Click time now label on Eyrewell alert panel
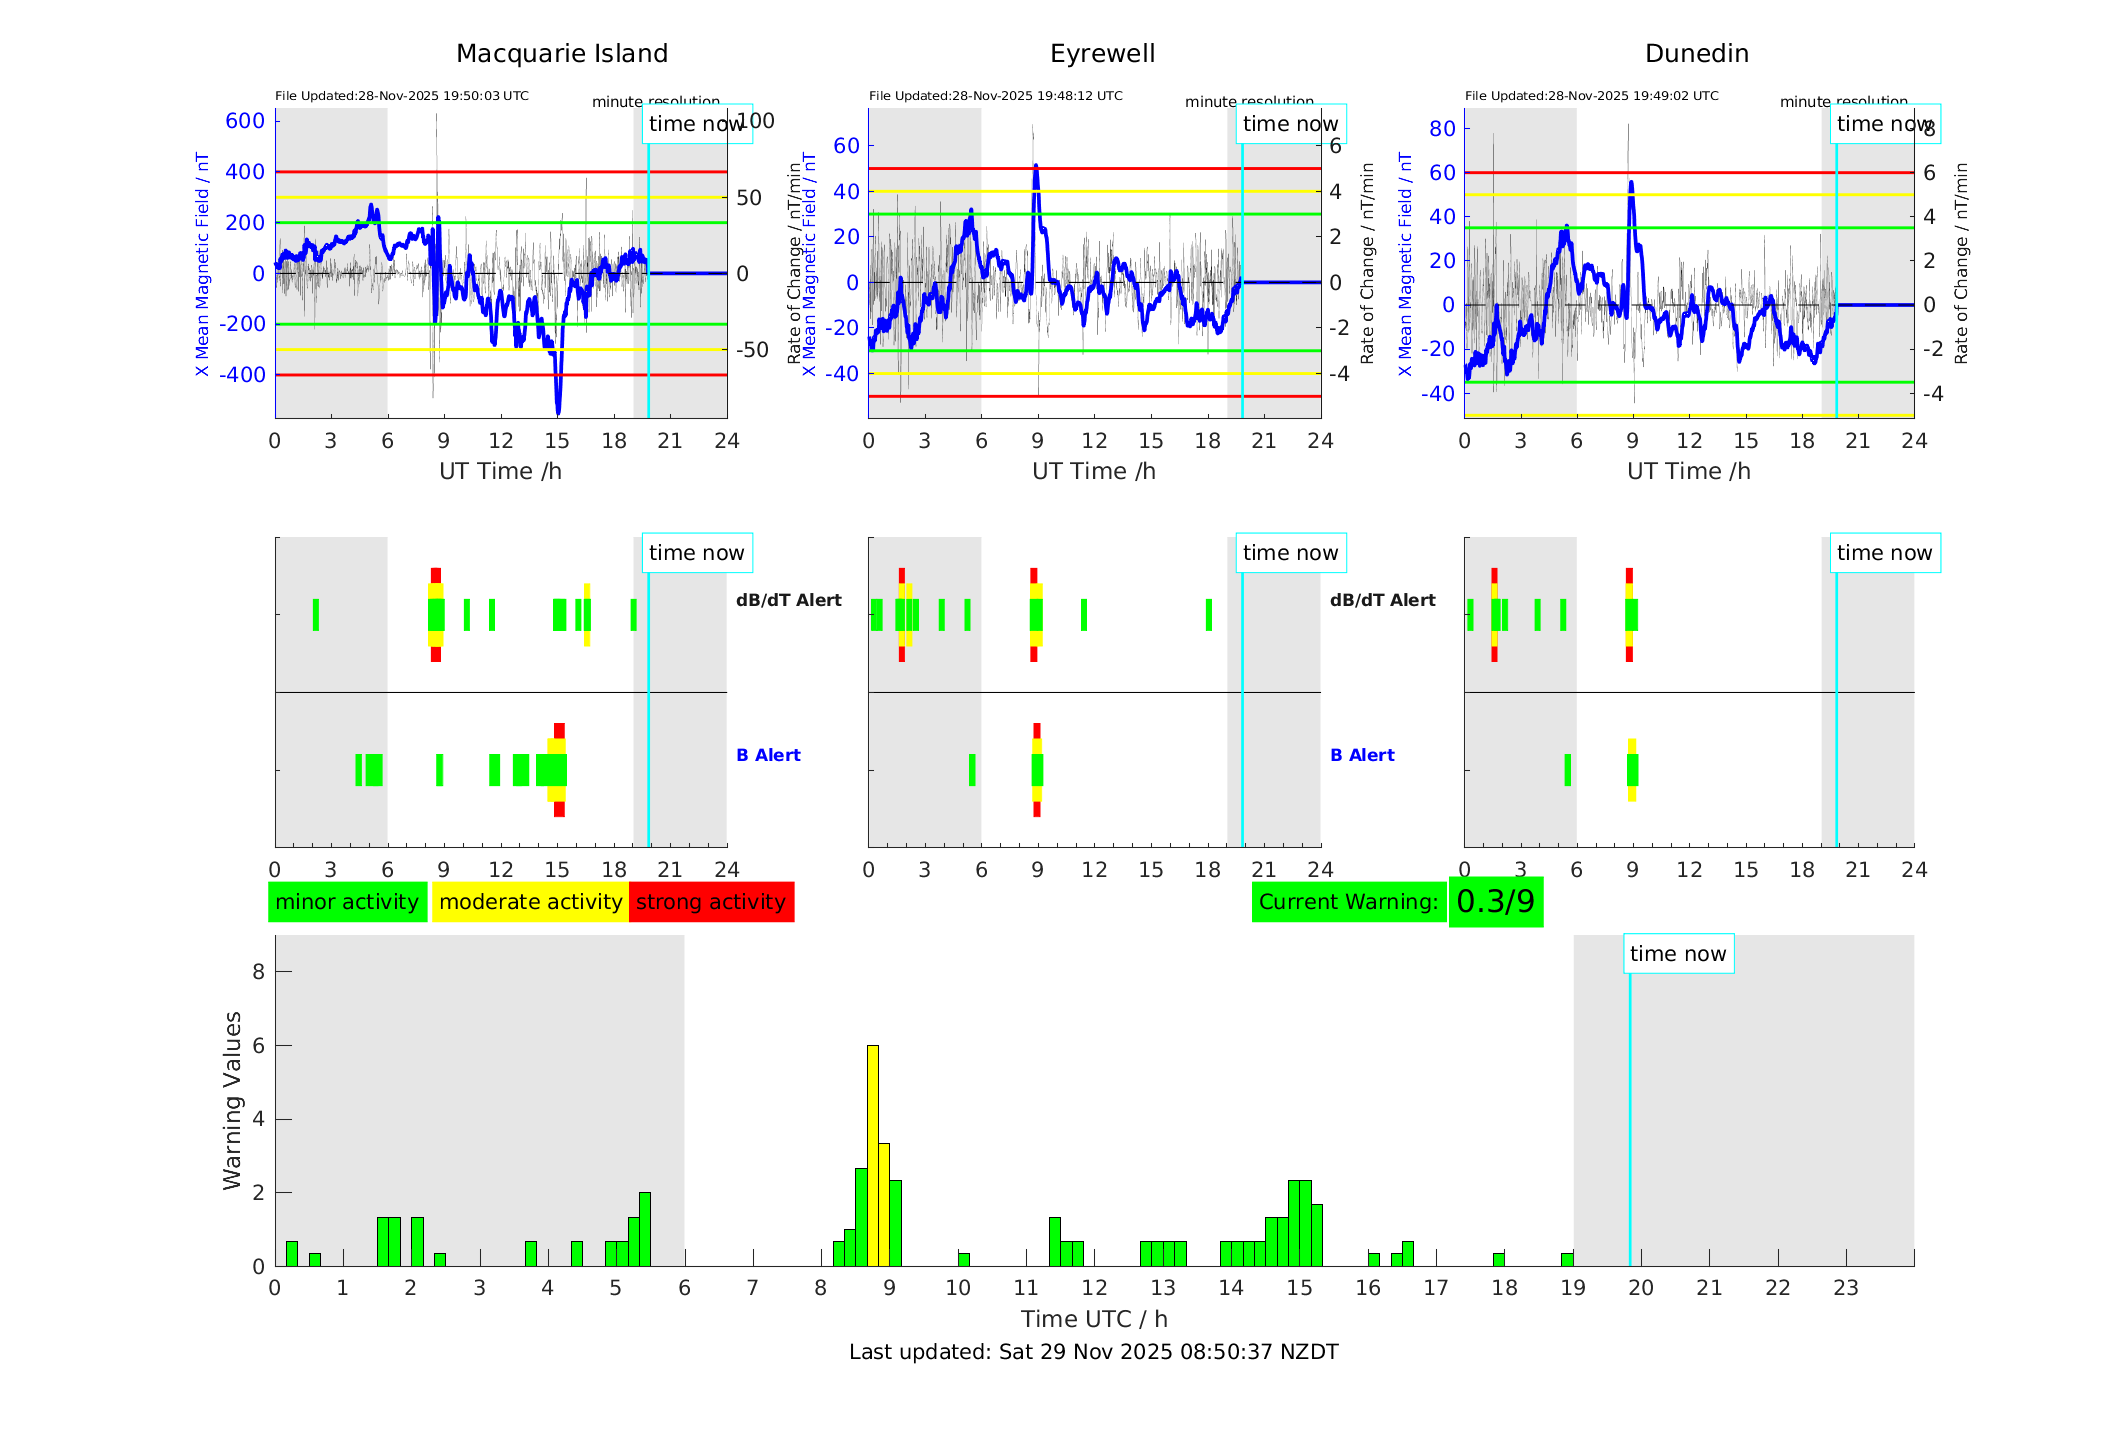This screenshot has width=2117, height=1437. [x=1290, y=553]
